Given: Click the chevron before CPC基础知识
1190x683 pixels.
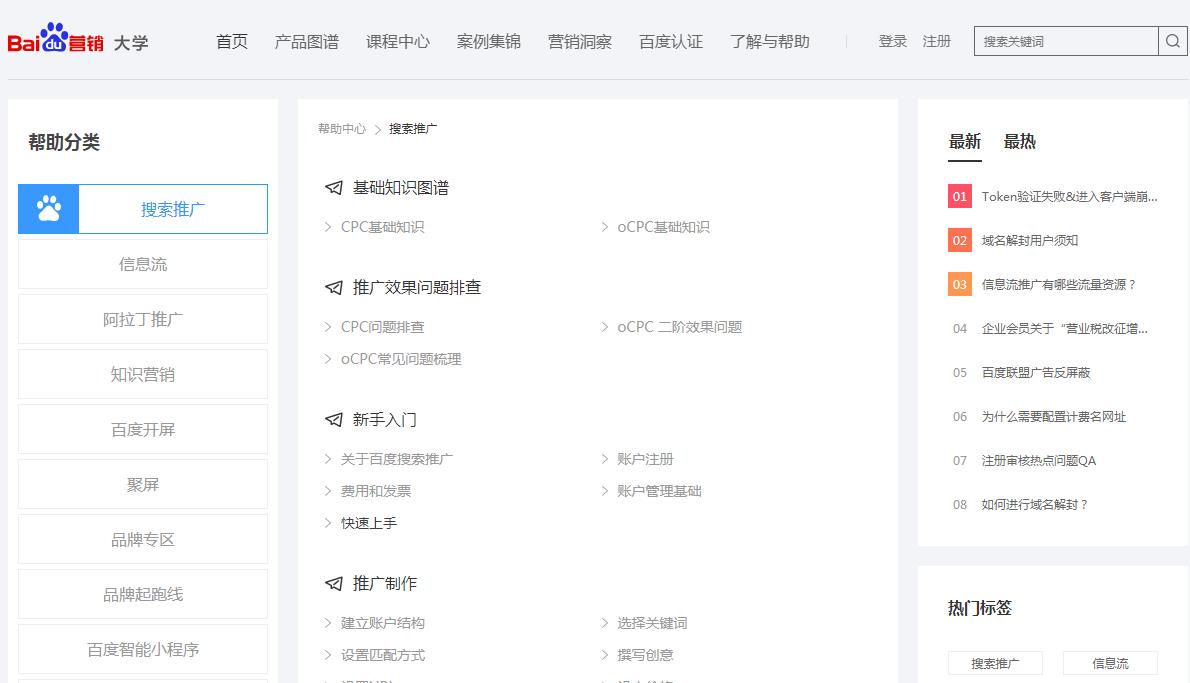Looking at the screenshot, I should click(x=328, y=227).
